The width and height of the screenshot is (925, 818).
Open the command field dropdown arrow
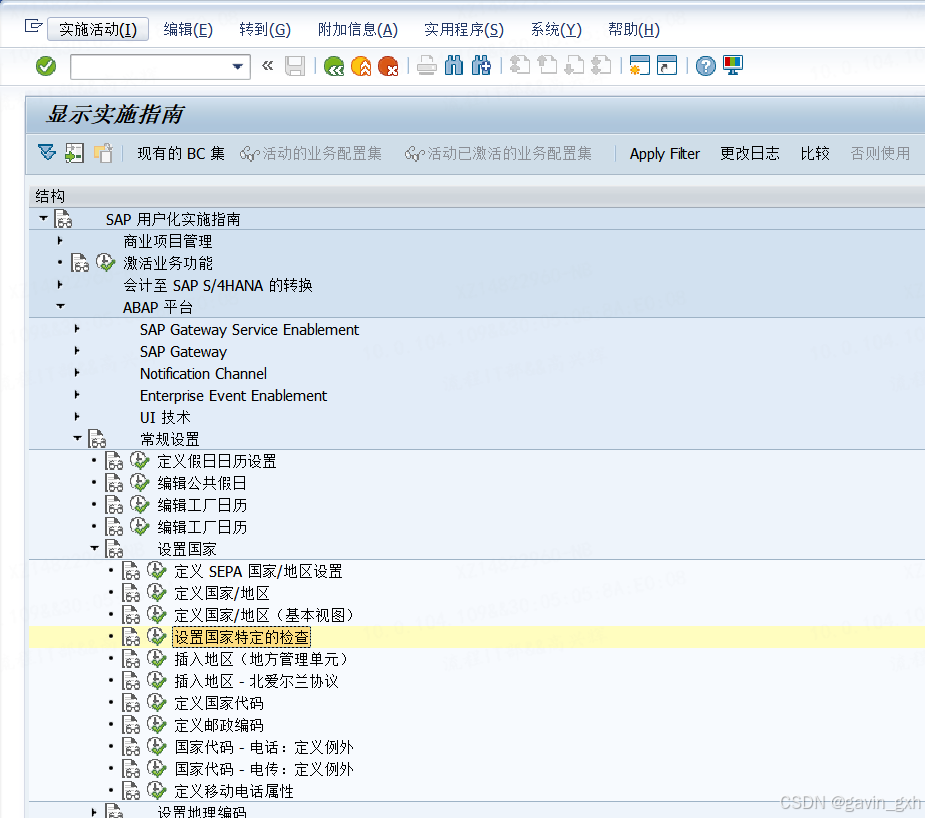tap(240, 65)
